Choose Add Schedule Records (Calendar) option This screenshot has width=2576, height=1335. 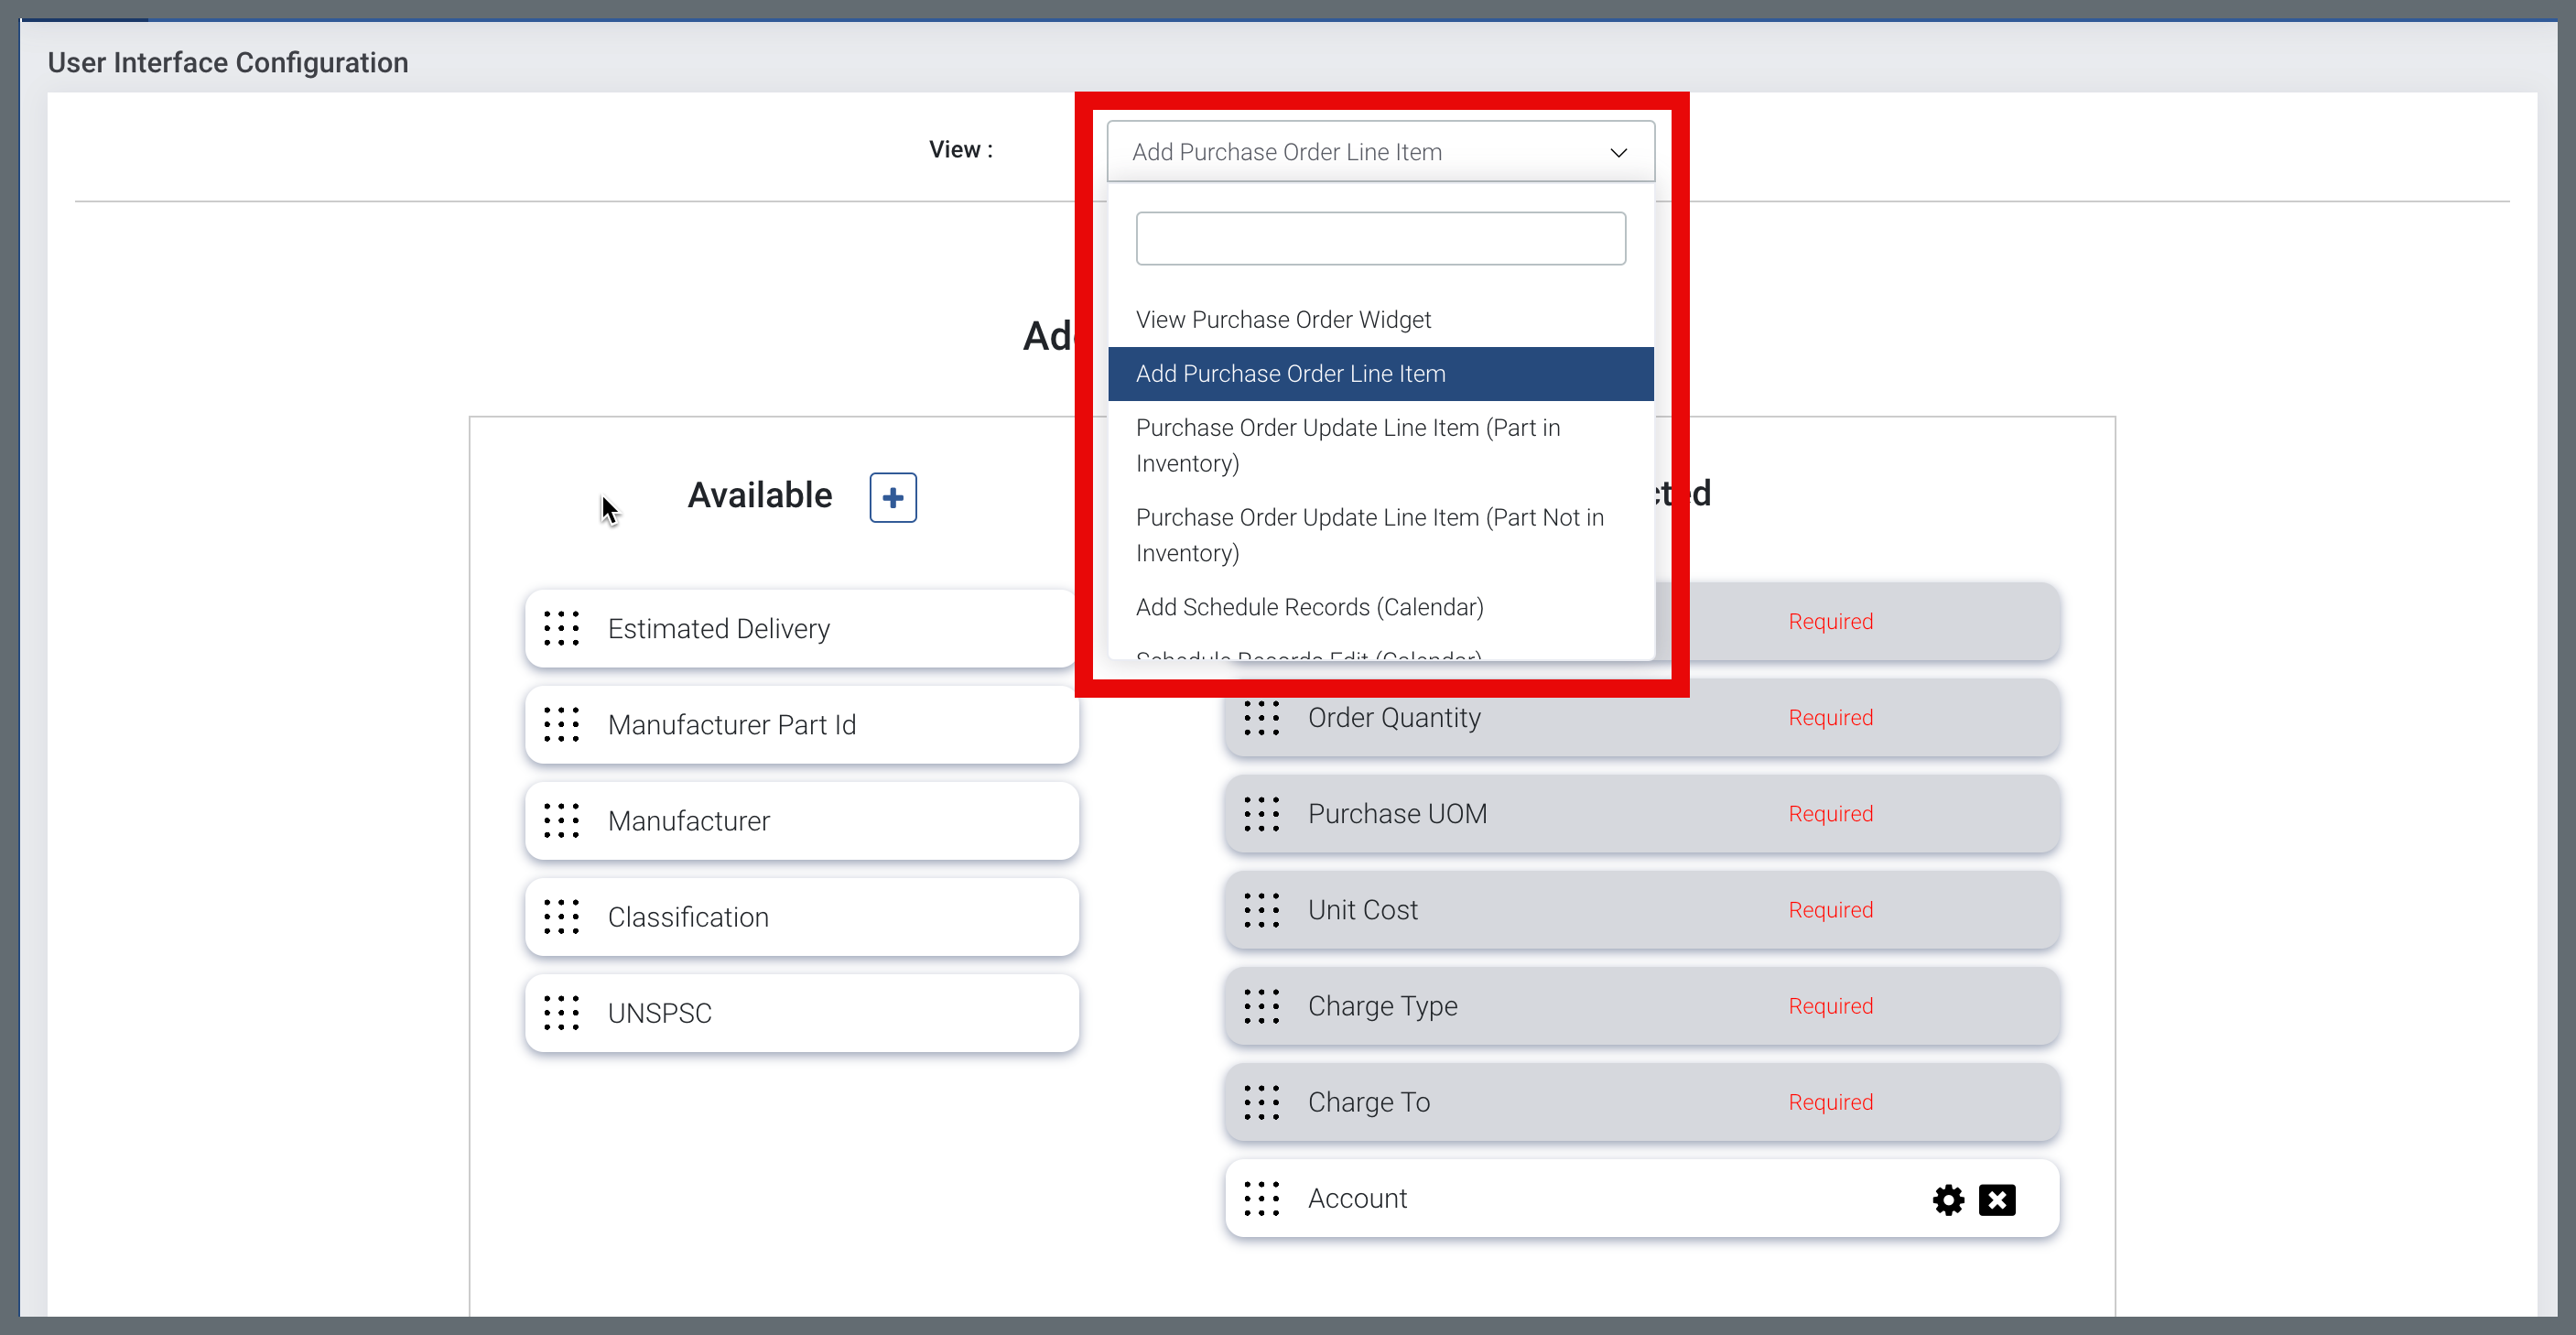(x=1309, y=607)
